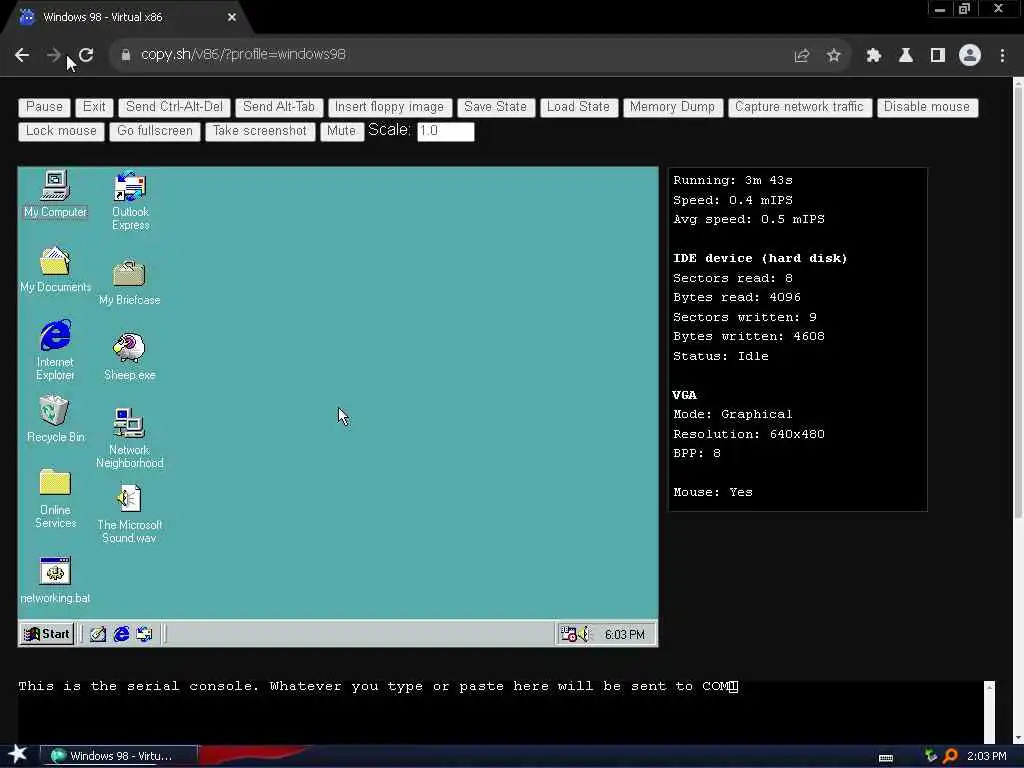Click the Pause button
The width and height of the screenshot is (1024, 768).
pos(44,107)
